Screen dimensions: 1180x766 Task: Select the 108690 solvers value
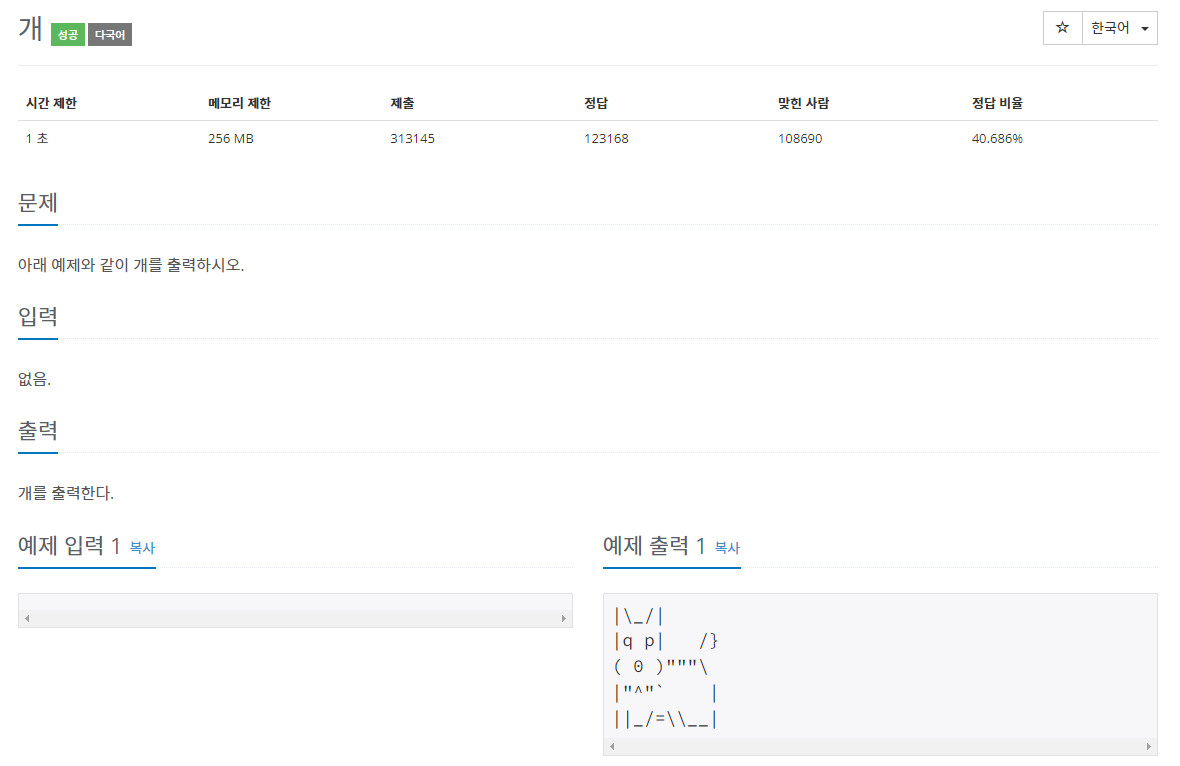click(x=800, y=138)
